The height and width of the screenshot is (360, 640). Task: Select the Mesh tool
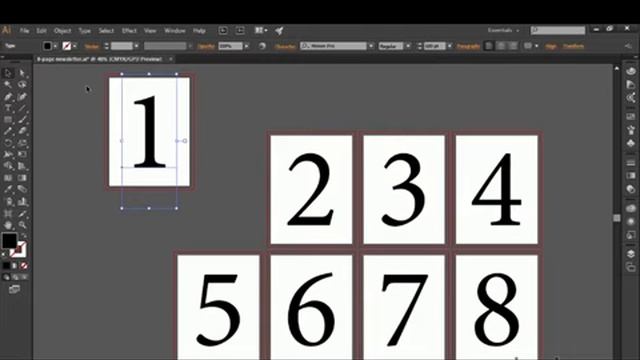[x=8, y=178]
